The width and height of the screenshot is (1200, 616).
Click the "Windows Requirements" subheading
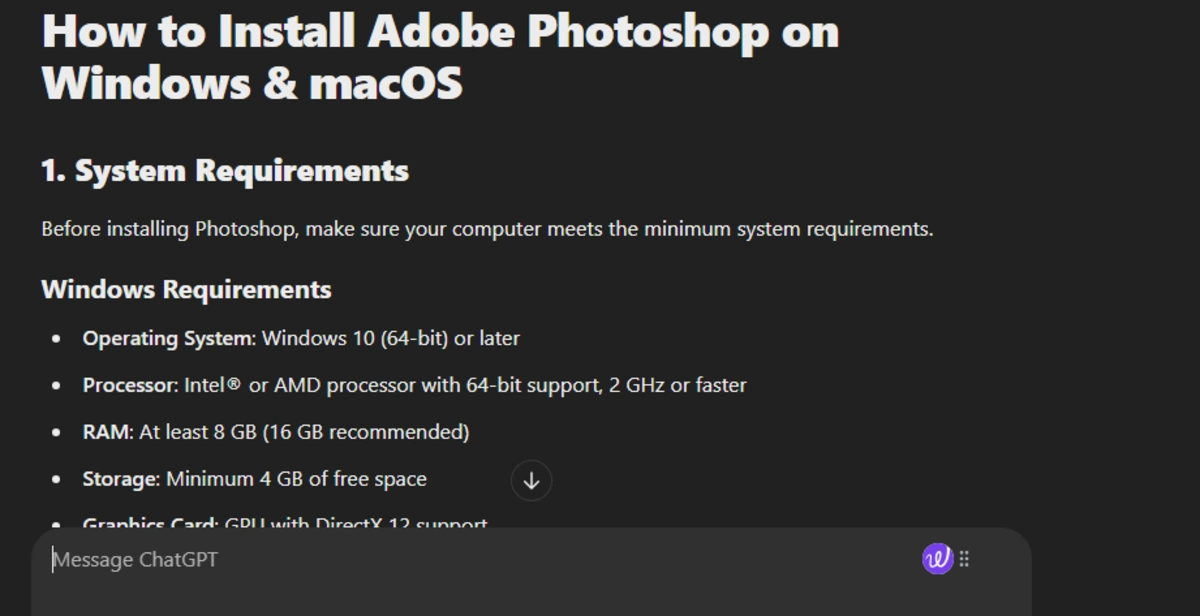click(x=186, y=290)
